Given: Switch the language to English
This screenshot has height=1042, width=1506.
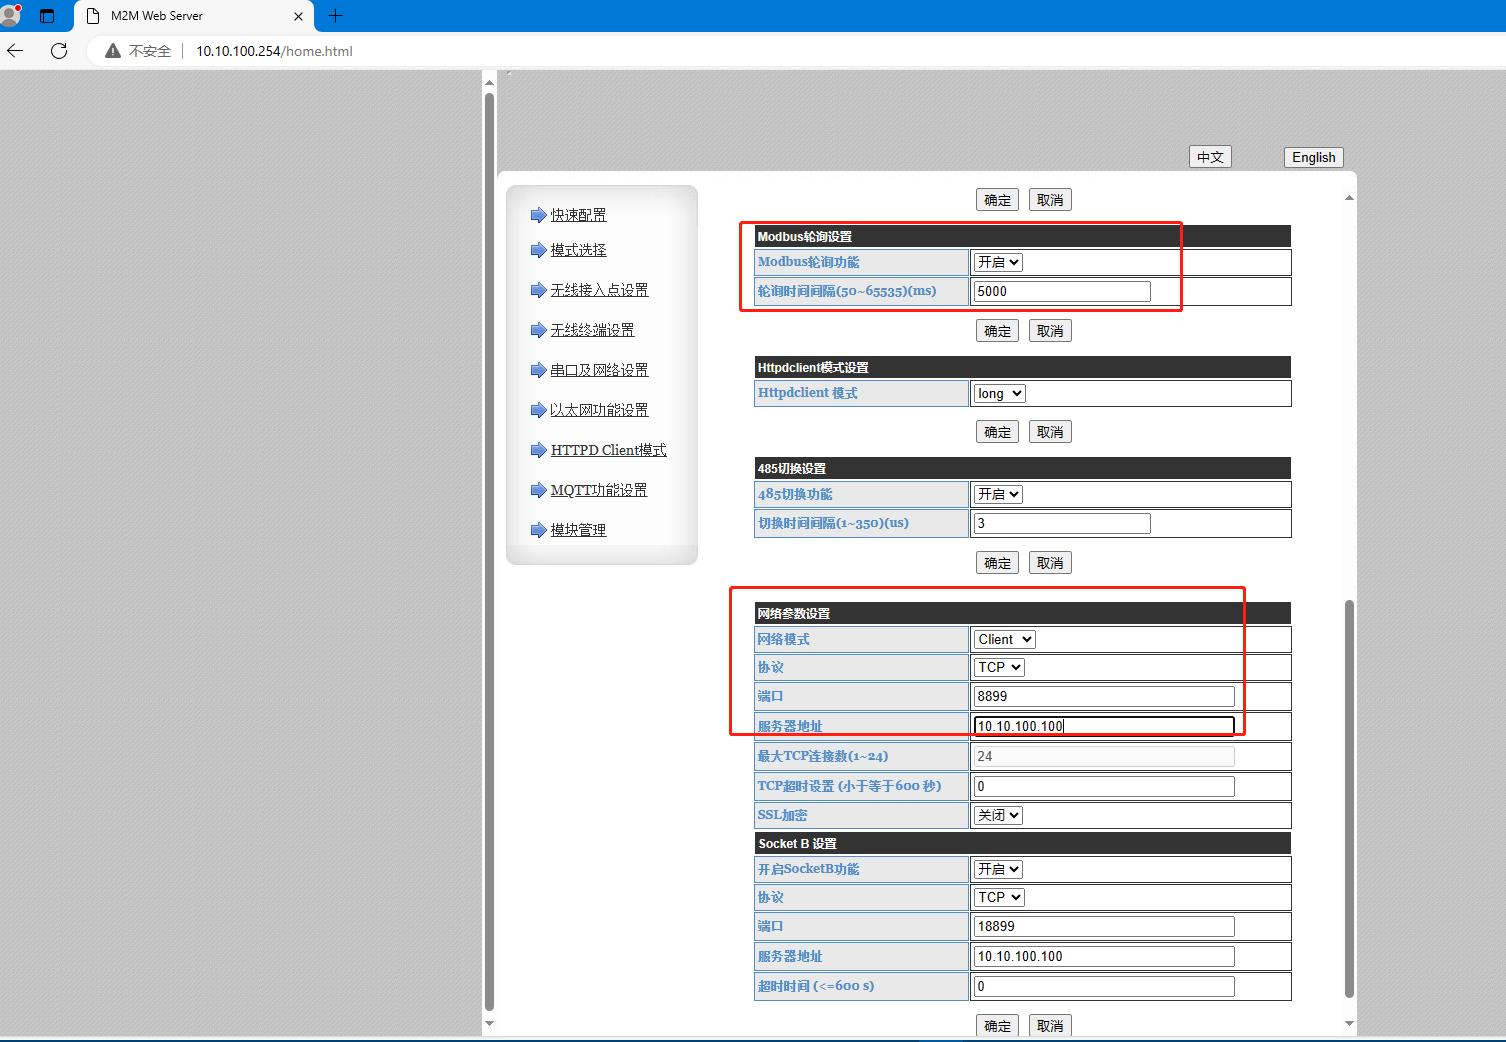Looking at the screenshot, I should (1313, 157).
